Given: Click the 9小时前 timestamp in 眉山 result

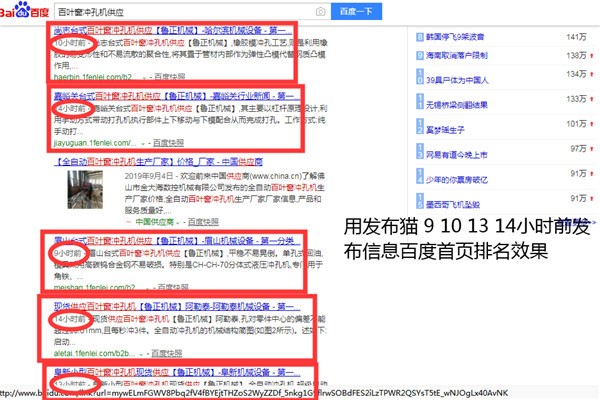Looking at the screenshot, I should (68, 253).
